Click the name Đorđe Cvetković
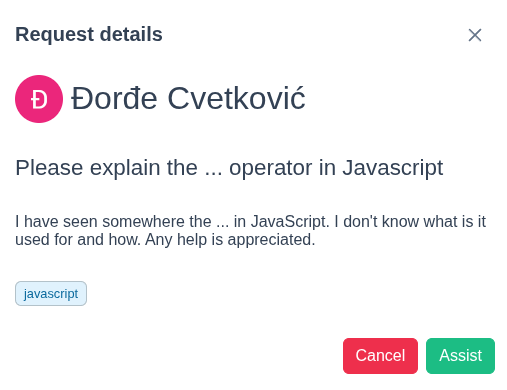The height and width of the screenshot is (390, 507). click(188, 98)
